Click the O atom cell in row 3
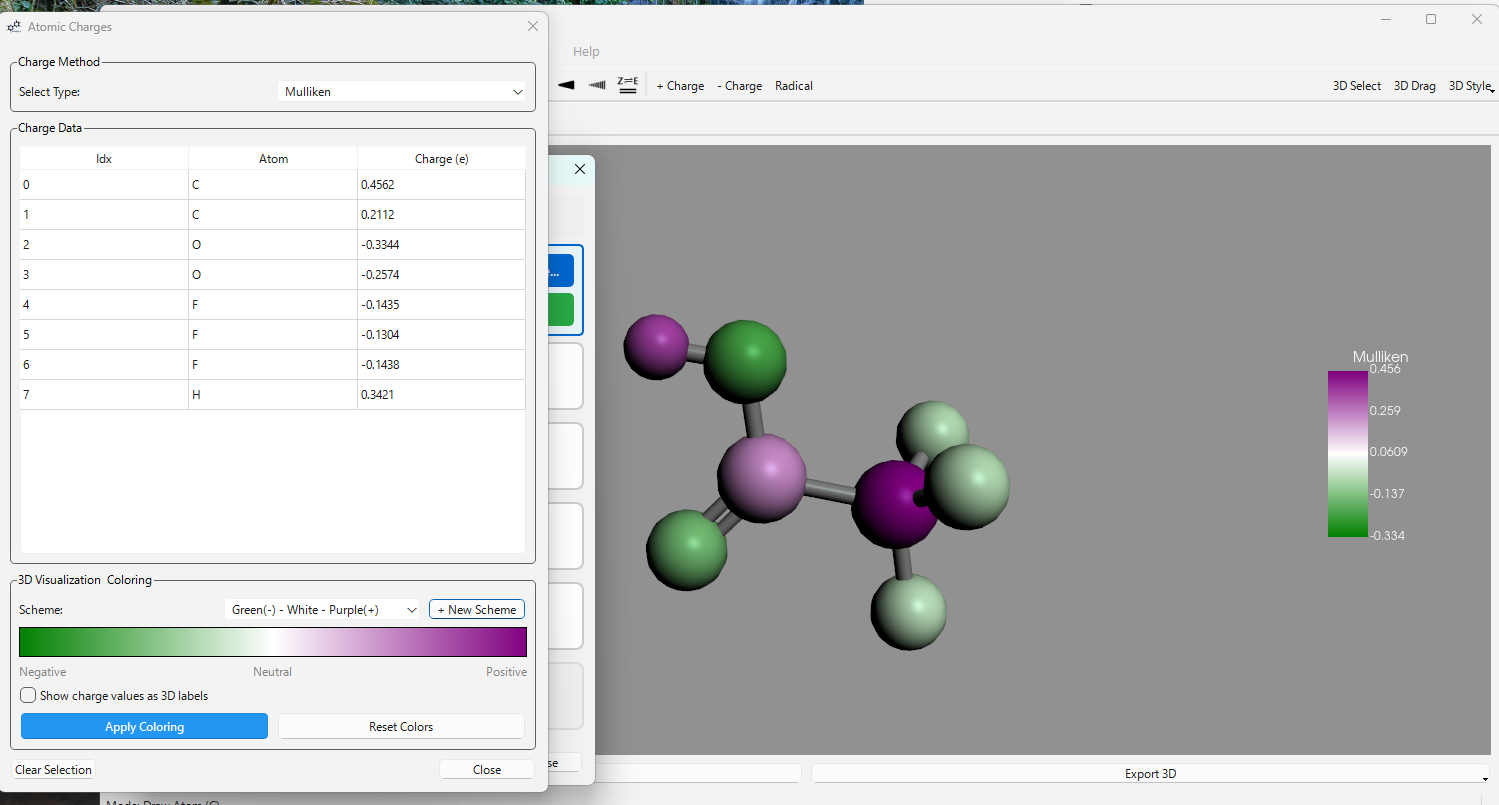1499x805 pixels. 273,275
